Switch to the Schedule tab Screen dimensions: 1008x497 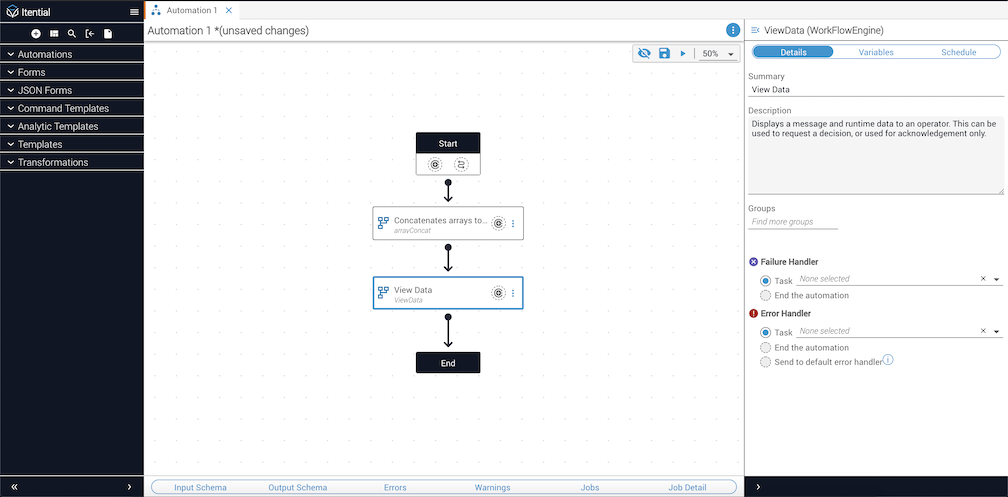click(x=958, y=52)
